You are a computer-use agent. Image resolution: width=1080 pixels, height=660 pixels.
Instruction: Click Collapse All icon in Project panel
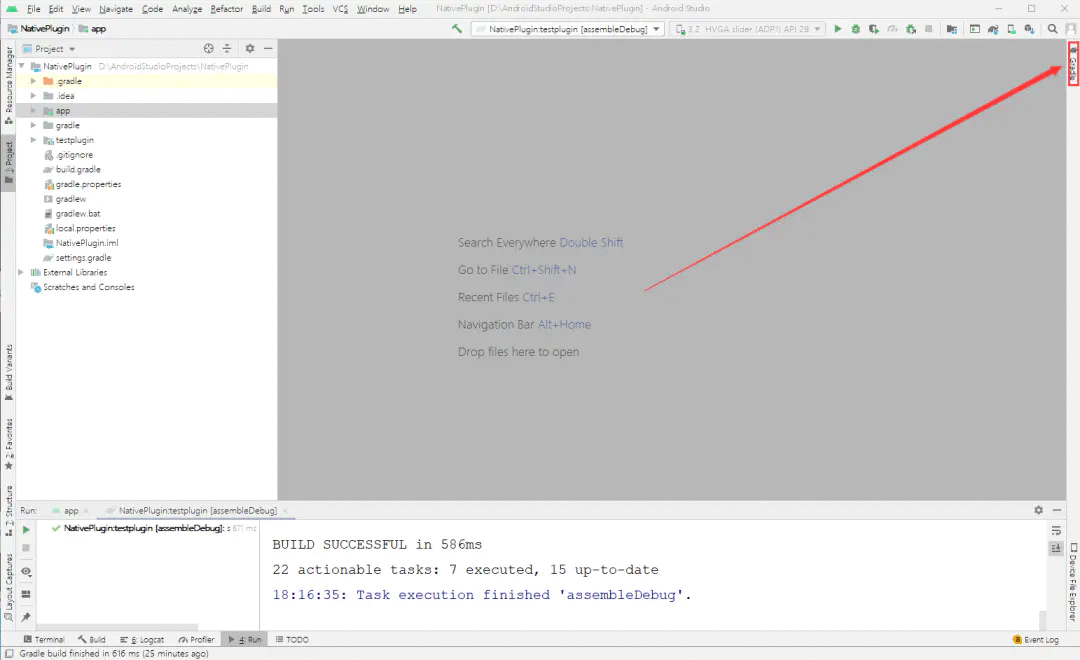click(227, 48)
